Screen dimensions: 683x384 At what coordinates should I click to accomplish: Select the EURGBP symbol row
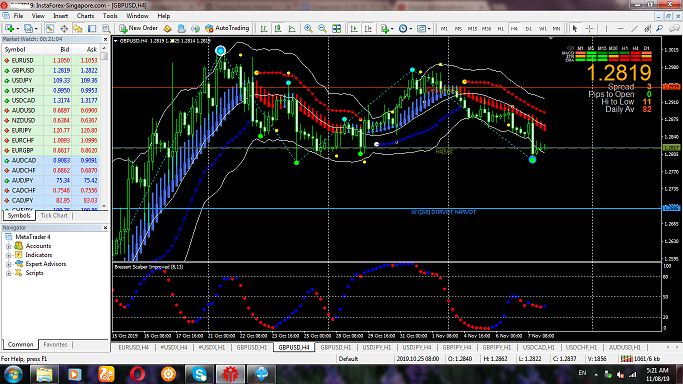click(51, 151)
